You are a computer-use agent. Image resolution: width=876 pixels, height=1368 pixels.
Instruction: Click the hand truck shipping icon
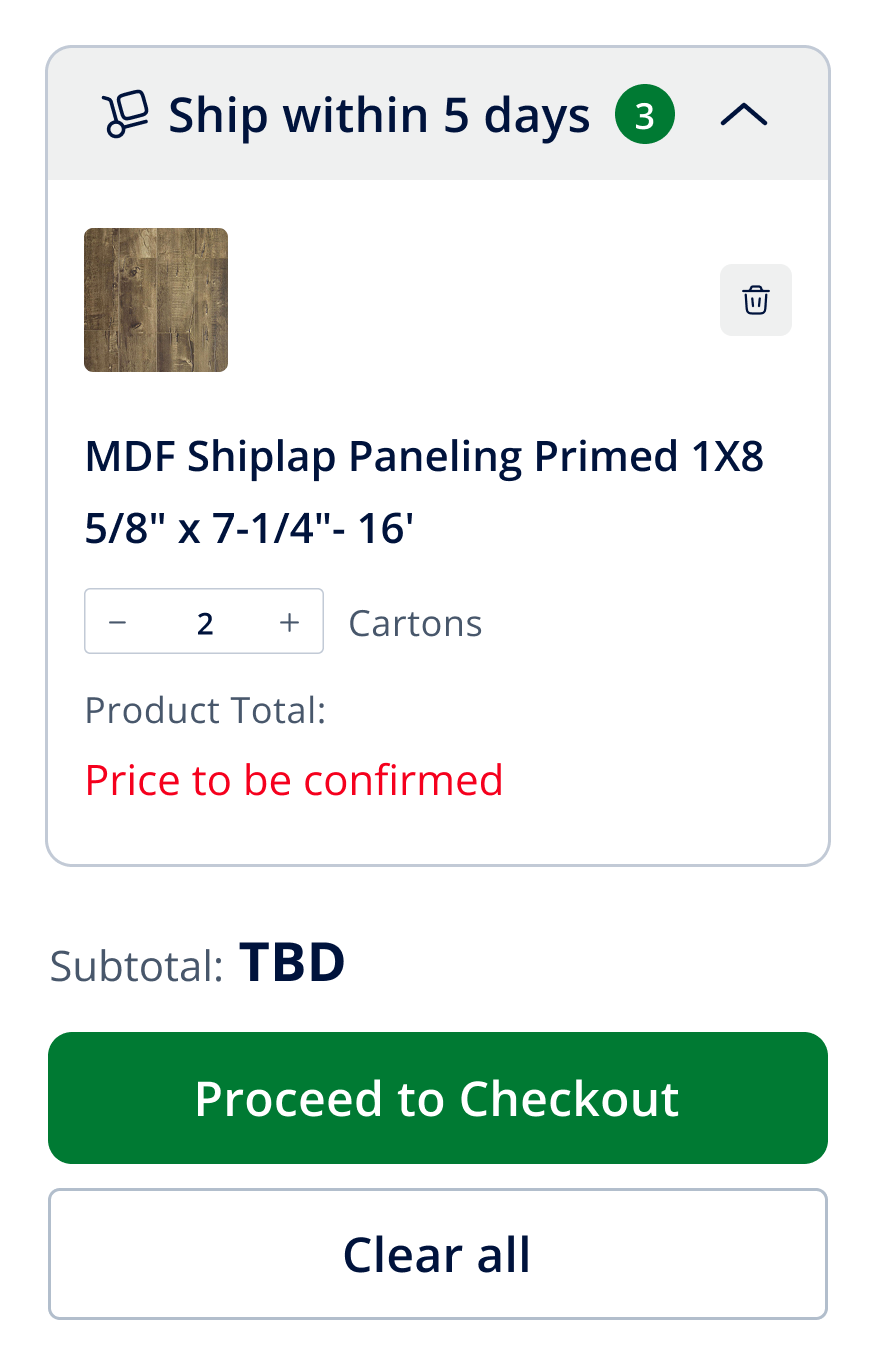pyautogui.click(x=126, y=115)
